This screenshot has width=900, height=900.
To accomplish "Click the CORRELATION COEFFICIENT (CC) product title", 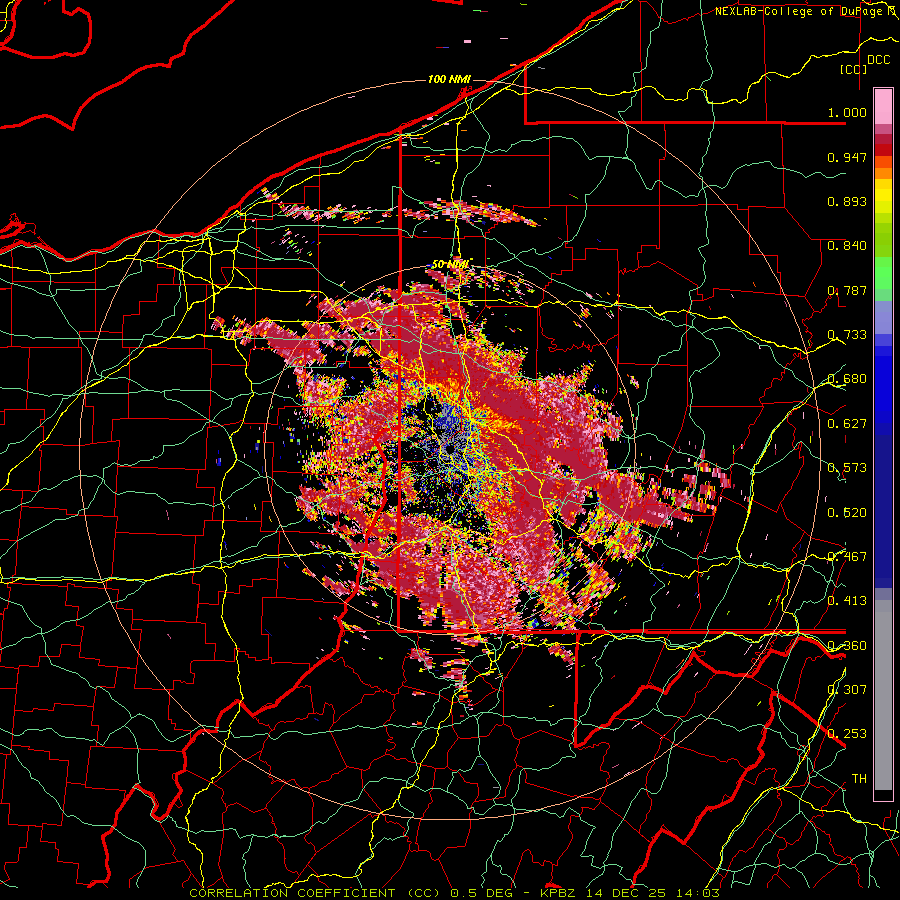I will tap(315, 893).
